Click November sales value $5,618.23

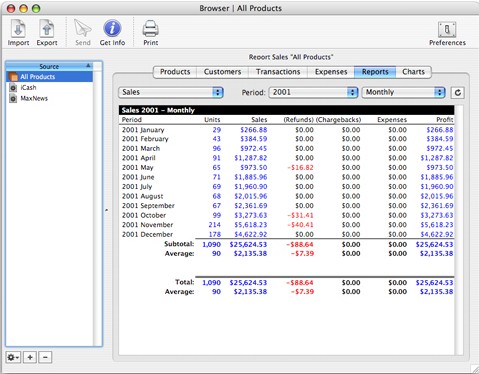[251, 225]
